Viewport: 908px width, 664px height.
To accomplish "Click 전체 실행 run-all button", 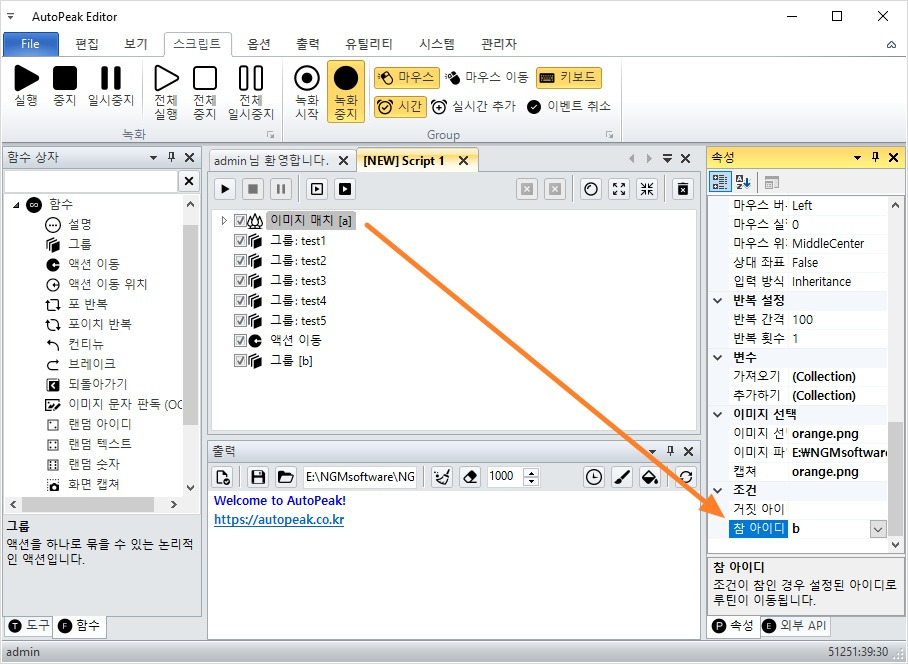I will click(166, 92).
